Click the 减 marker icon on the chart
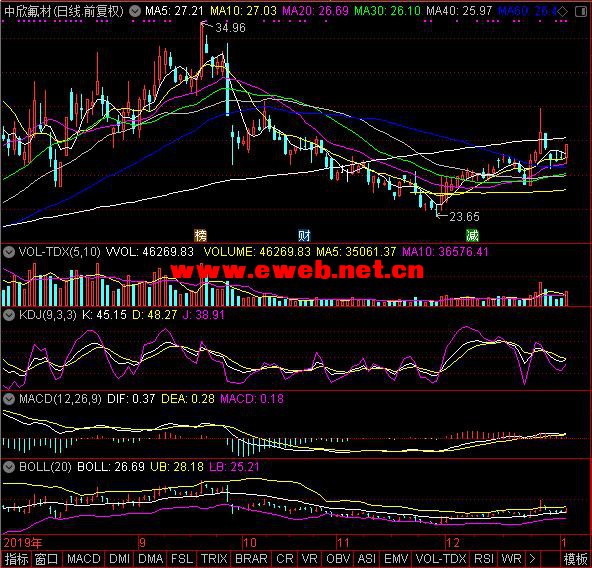Screen dimensions: 592x568 (472, 236)
